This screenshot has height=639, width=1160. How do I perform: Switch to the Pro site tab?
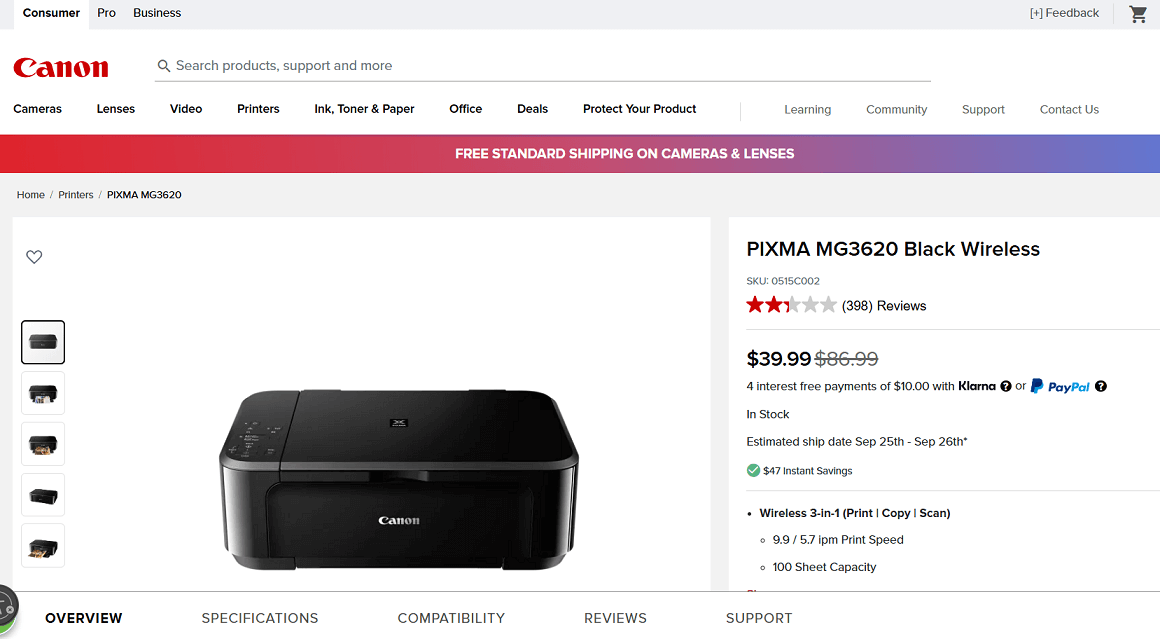[x=106, y=13]
